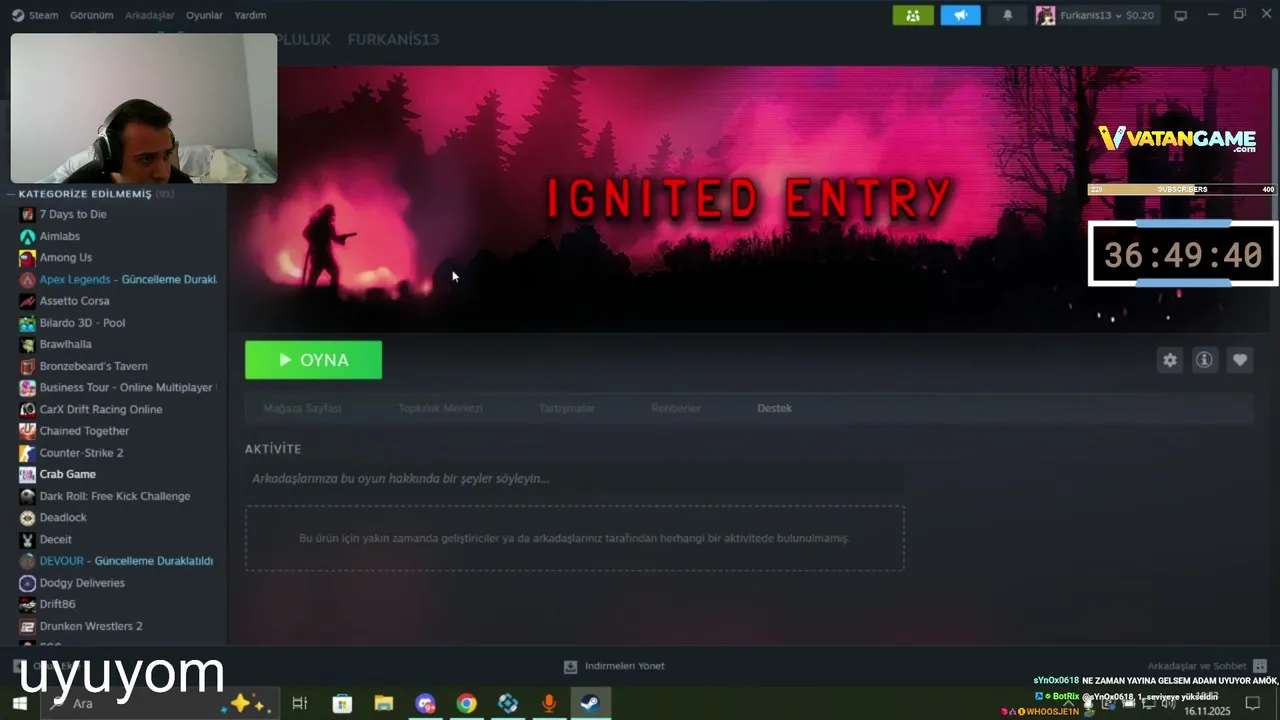Show game info icon
Image resolution: width=1280 pixels, height=720 pixels.
click(1204, 360)
